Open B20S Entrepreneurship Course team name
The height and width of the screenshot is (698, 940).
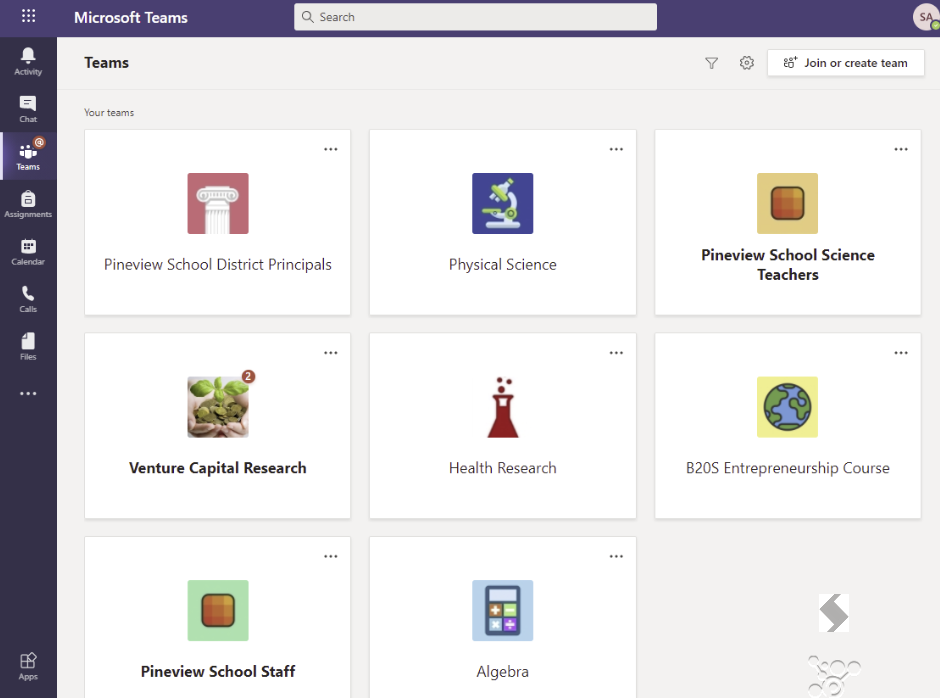point(788,468)
